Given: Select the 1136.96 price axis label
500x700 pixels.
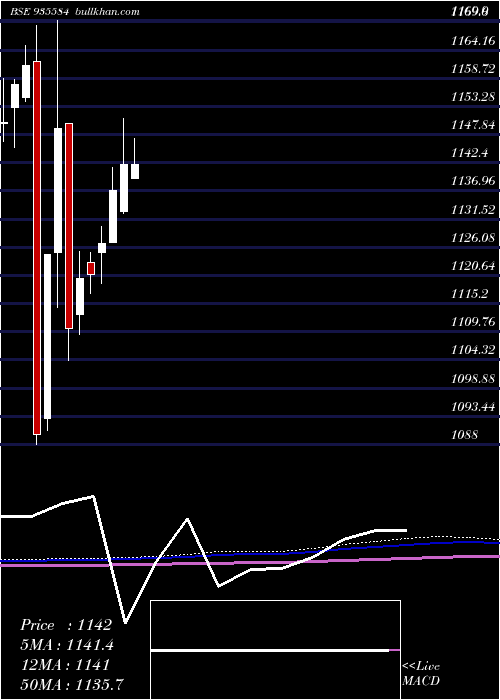Looking at the screenshot, I should [x=473, y=181].
